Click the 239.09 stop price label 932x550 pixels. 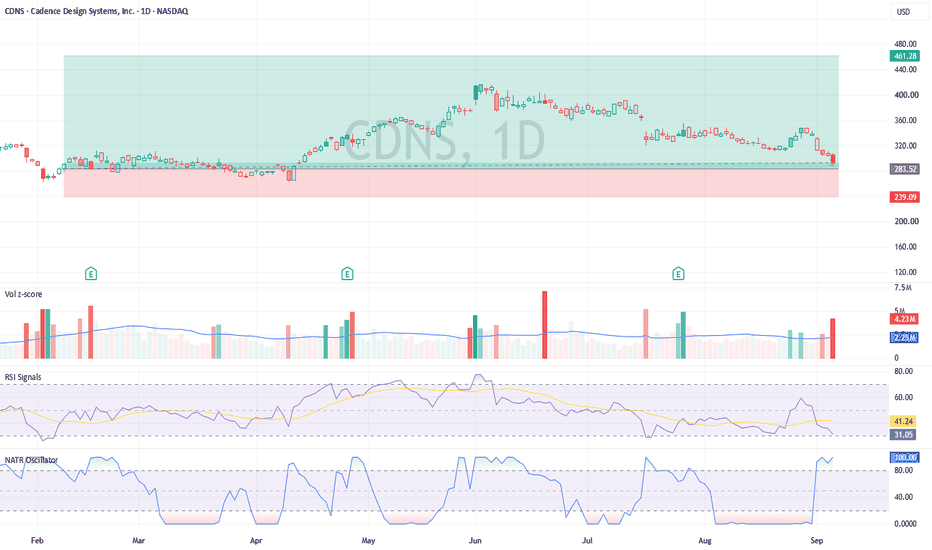point(905,197)
